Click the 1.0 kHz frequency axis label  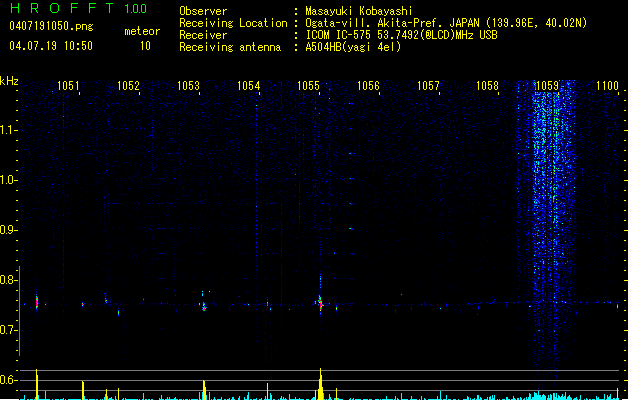pyautogui.click(x=8, y=180)
